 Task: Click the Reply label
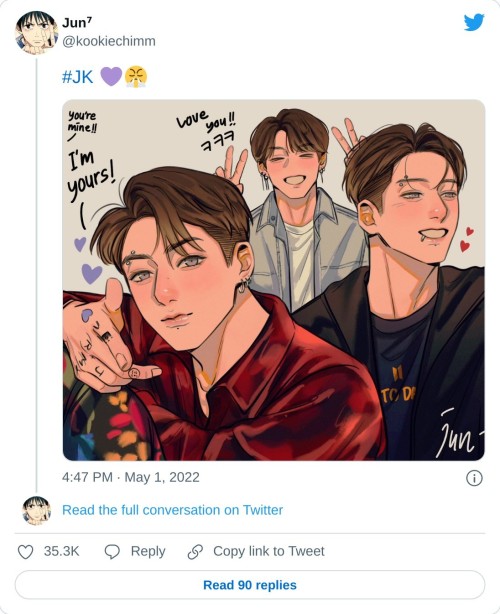[148, 551]
